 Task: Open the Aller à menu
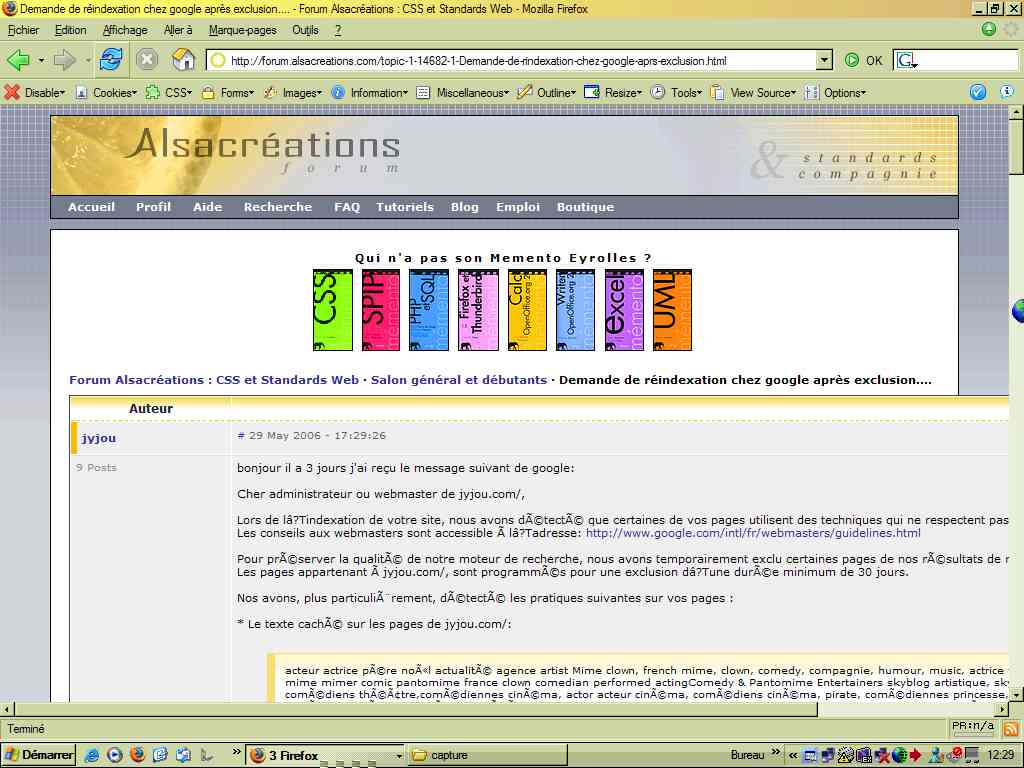[x=178, y=30]
